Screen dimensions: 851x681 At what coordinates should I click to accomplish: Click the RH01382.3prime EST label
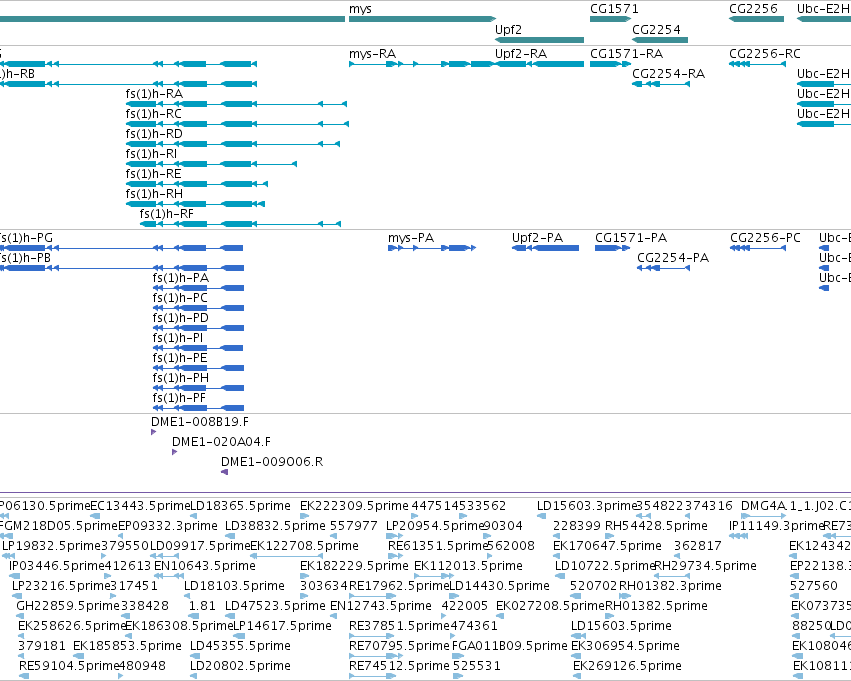(670, 587)
